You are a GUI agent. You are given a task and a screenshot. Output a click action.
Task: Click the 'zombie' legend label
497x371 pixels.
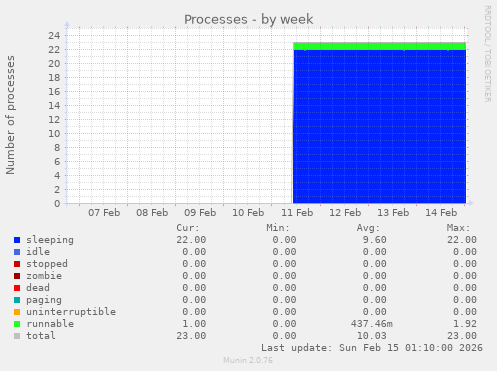[x=44, y=276]
